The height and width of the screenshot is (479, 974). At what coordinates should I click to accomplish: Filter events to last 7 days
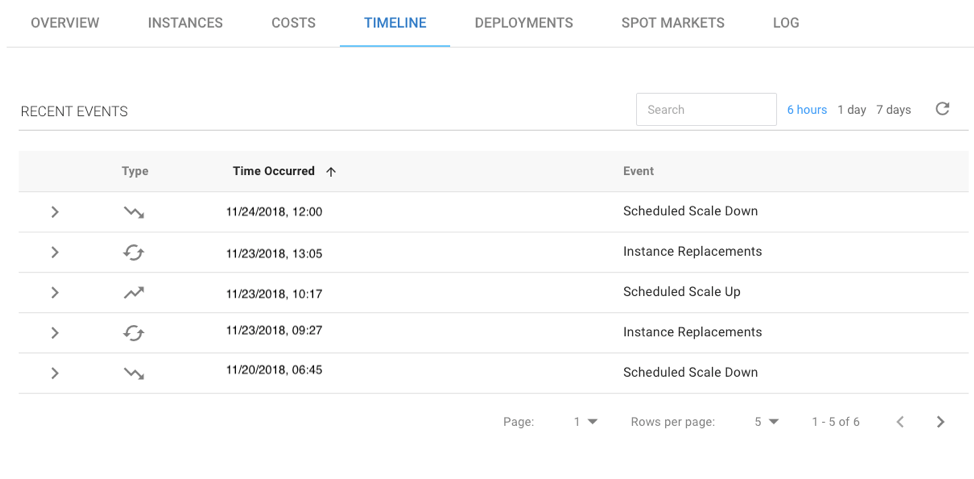tap(893, 110)
